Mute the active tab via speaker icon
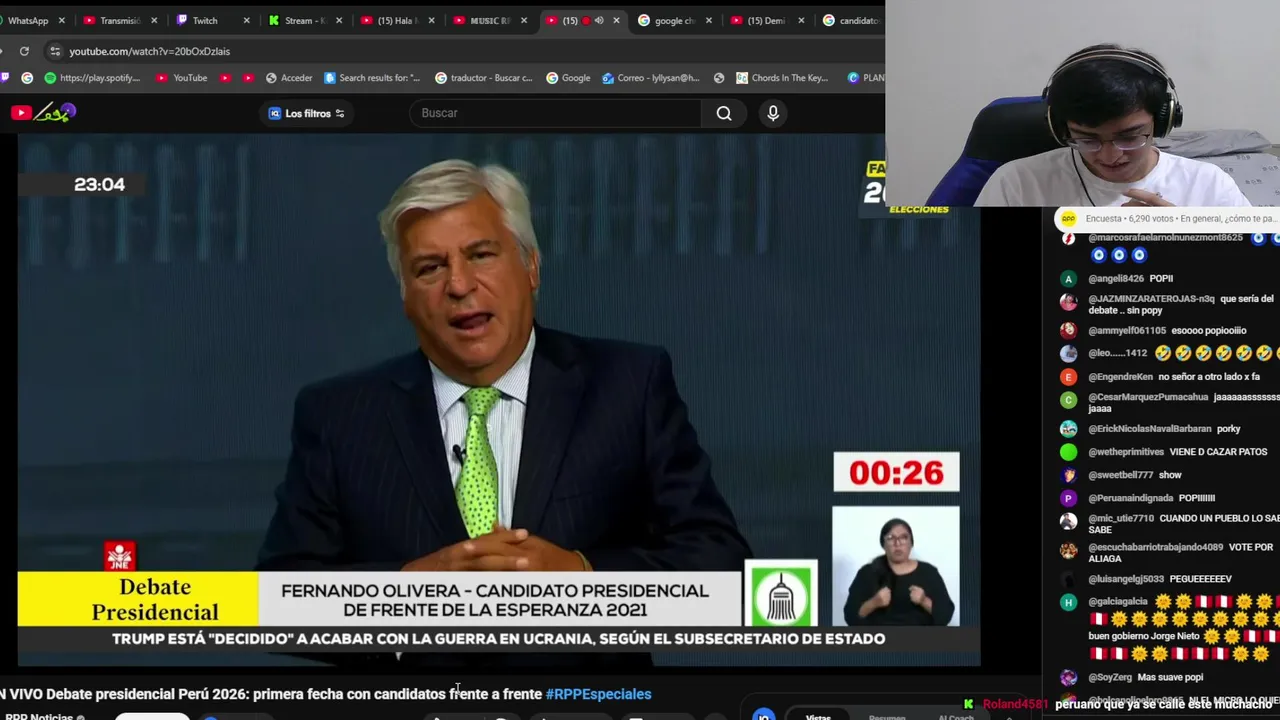 599,20
